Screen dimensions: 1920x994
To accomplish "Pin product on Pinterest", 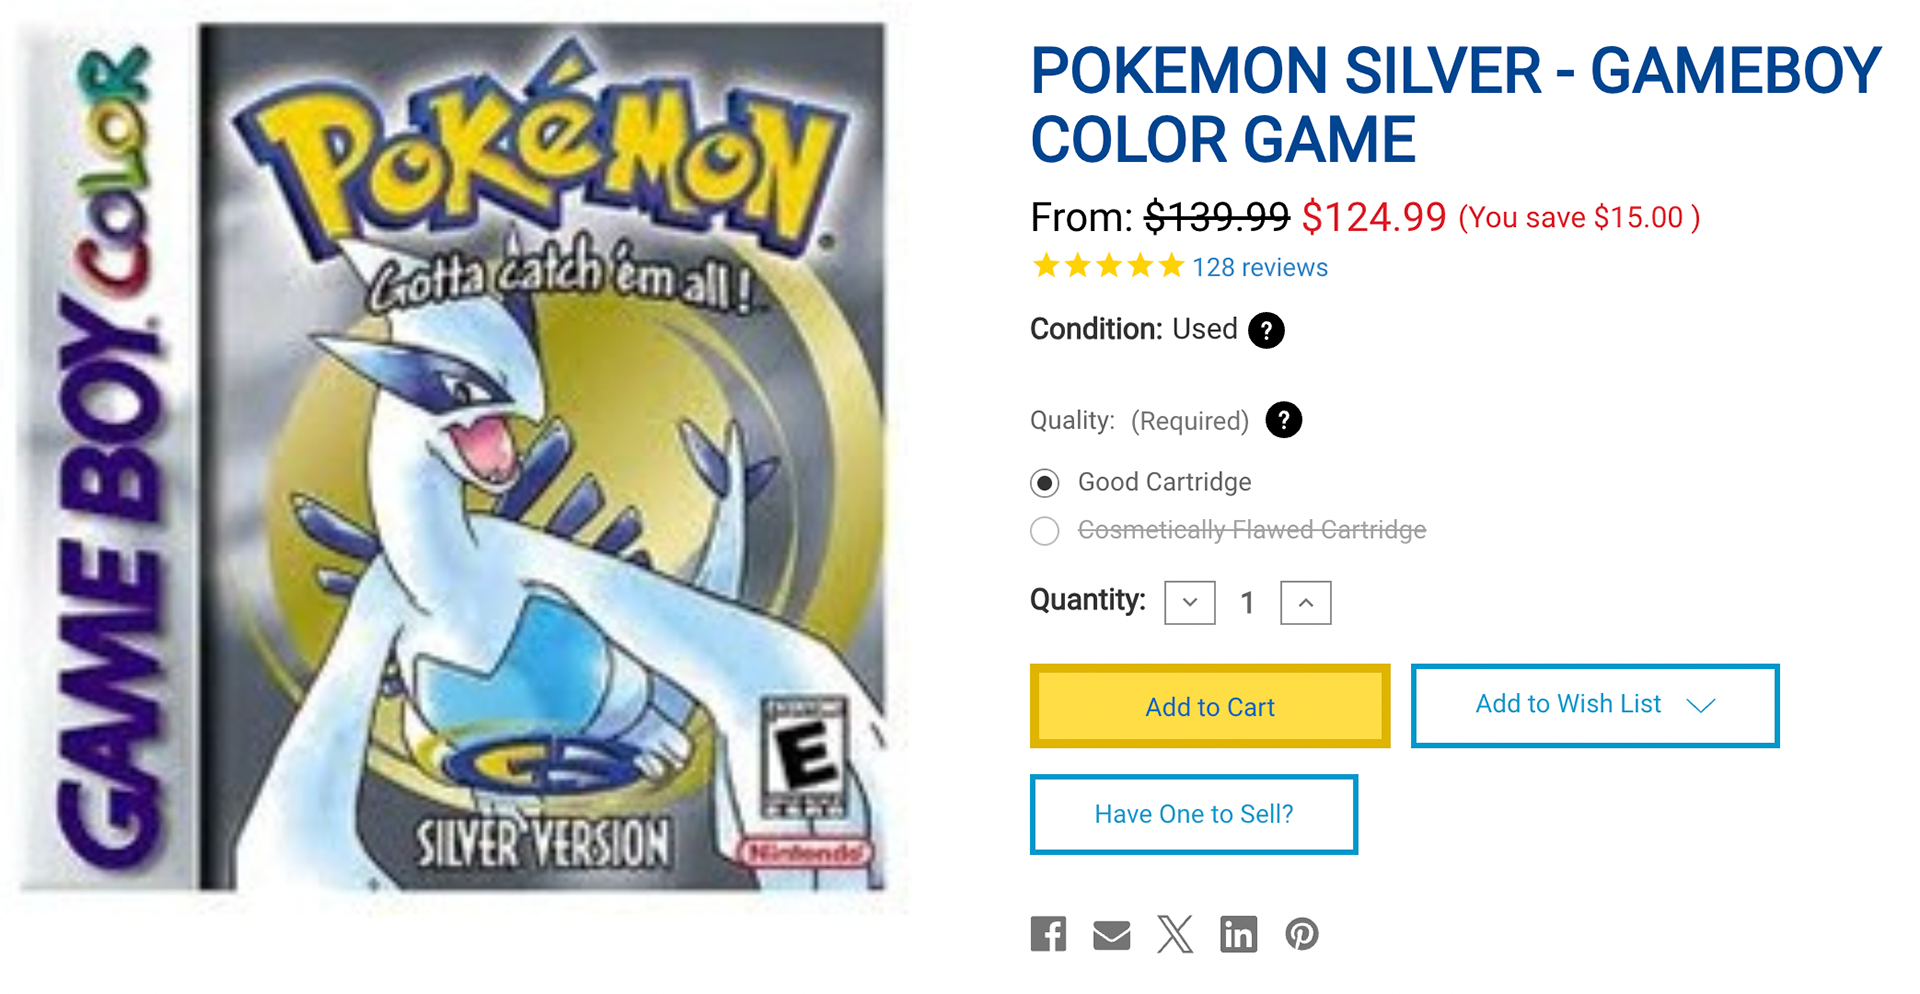I will pos(1302,934).
